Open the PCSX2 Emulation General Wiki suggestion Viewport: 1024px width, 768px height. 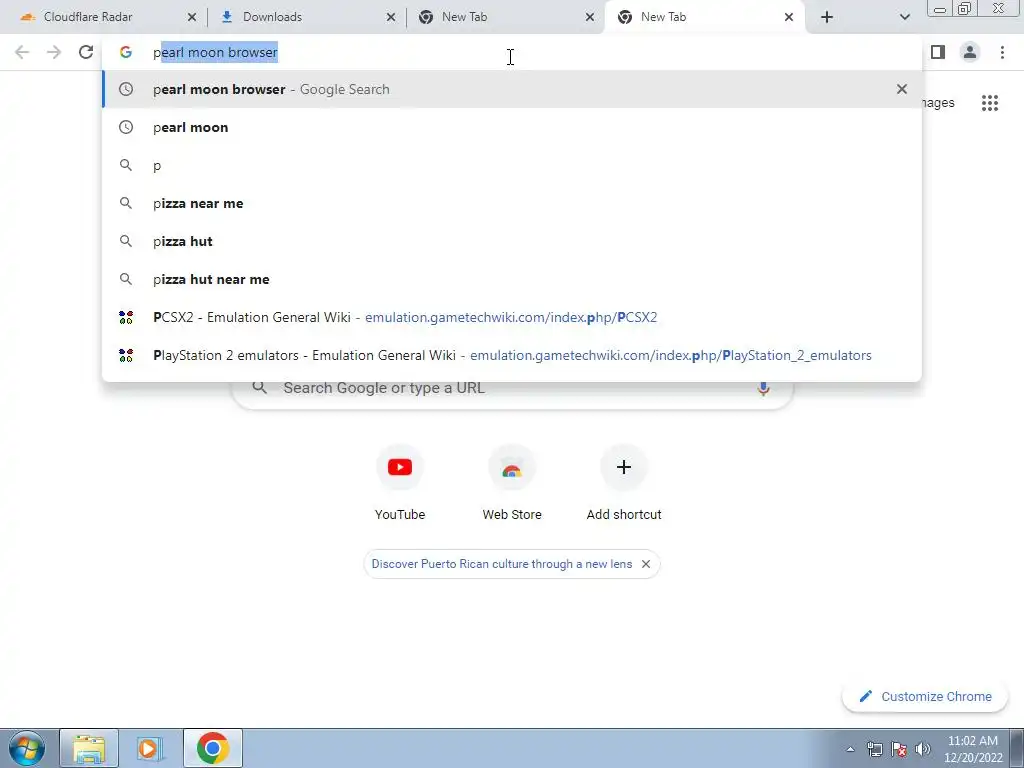pos(512,317)
